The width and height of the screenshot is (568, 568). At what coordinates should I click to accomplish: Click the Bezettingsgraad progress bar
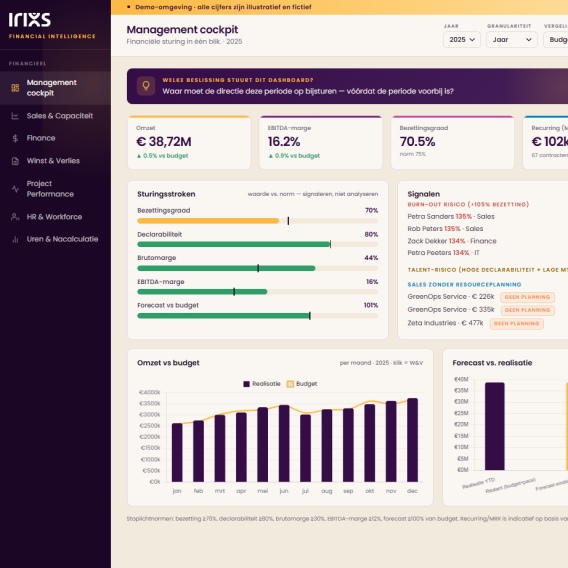click(258, 221)
